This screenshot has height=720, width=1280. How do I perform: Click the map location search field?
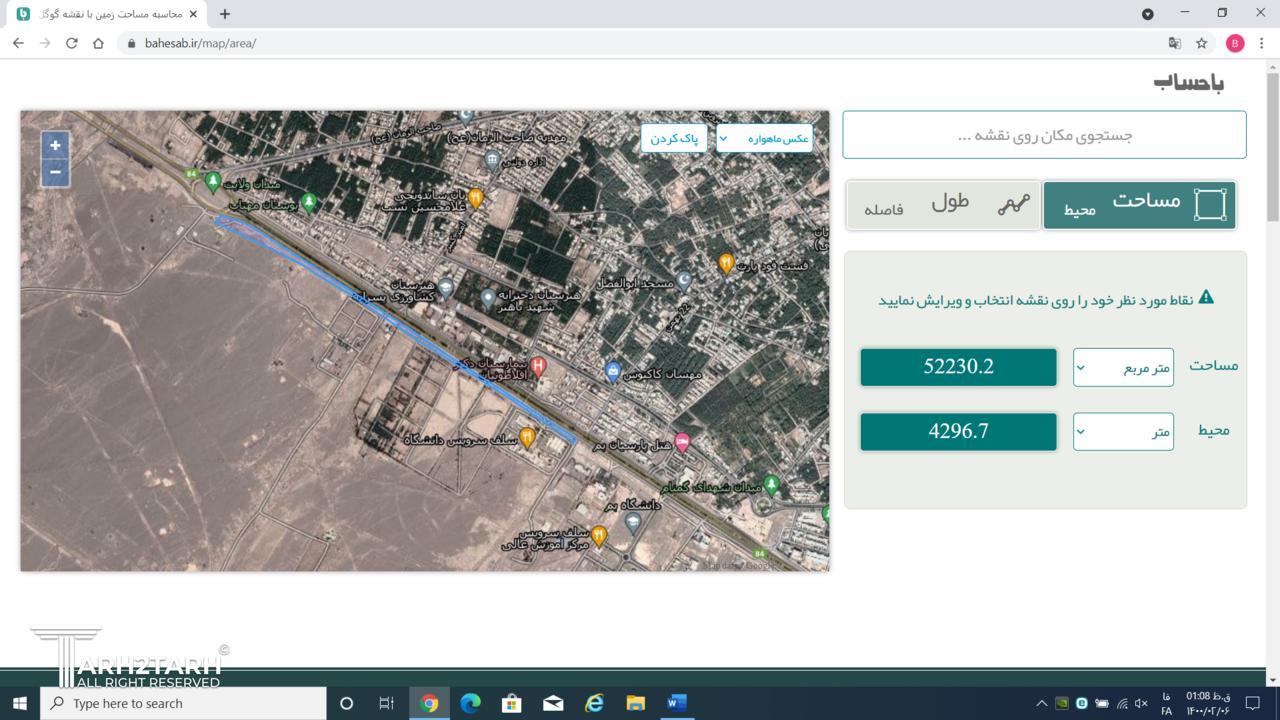[x=1044, y=135]
